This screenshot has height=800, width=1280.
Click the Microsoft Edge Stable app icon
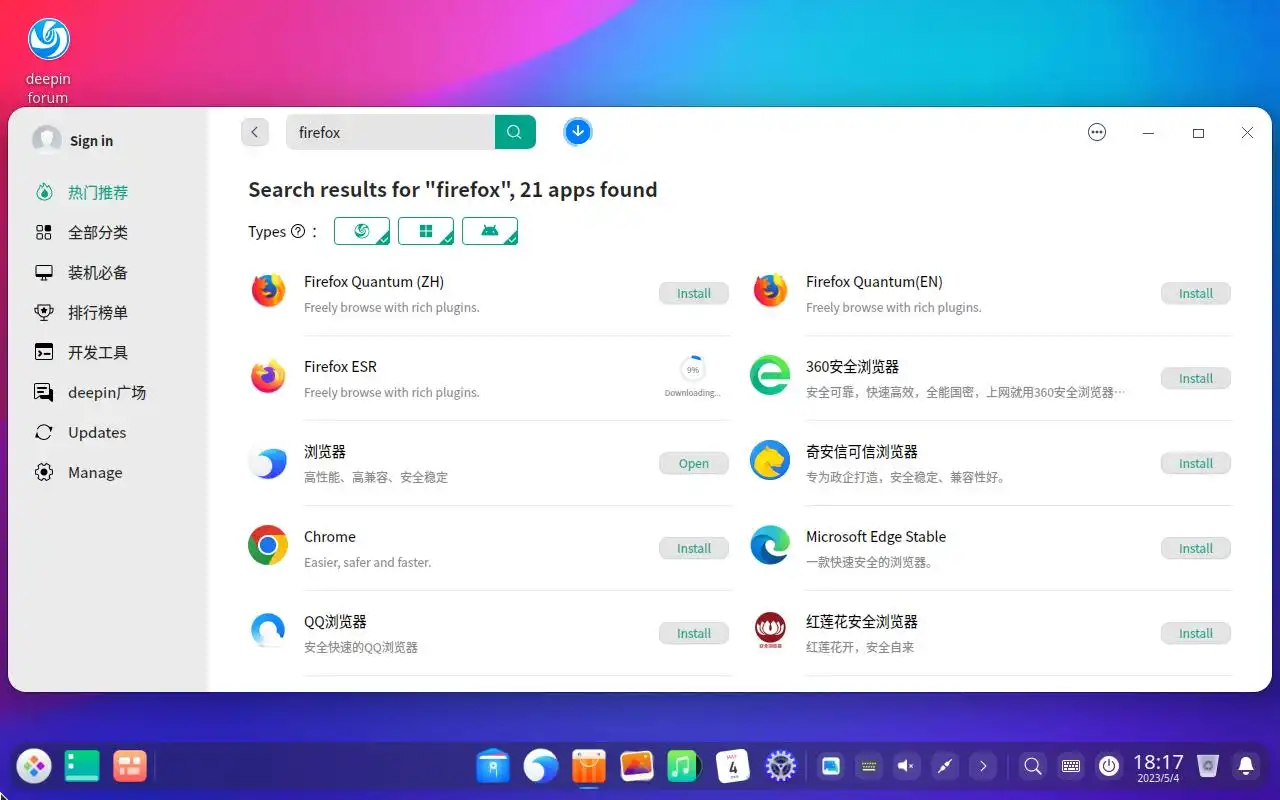[x=770, y=546]
